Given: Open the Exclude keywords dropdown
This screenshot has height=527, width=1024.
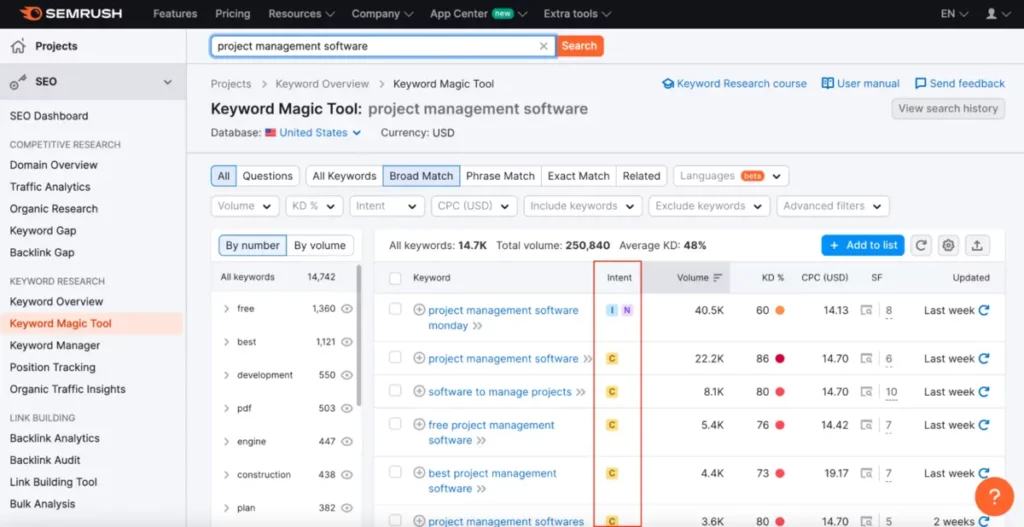Looking at the screenshot, I should click(x=709, y=206).
